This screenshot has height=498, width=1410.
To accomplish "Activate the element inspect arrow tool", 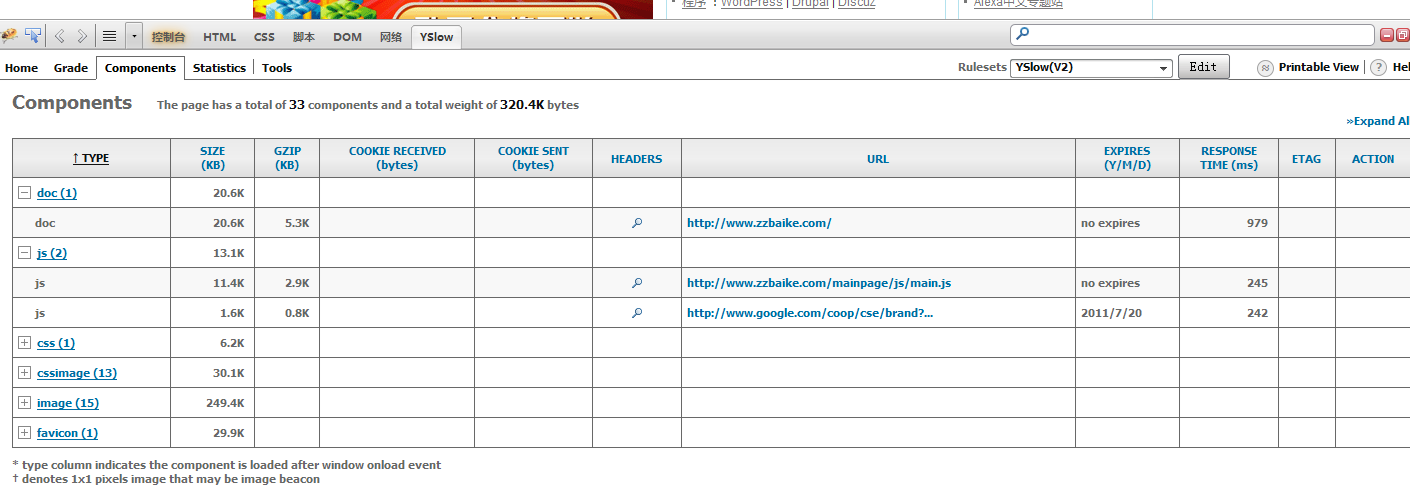I will click(33, 36).
